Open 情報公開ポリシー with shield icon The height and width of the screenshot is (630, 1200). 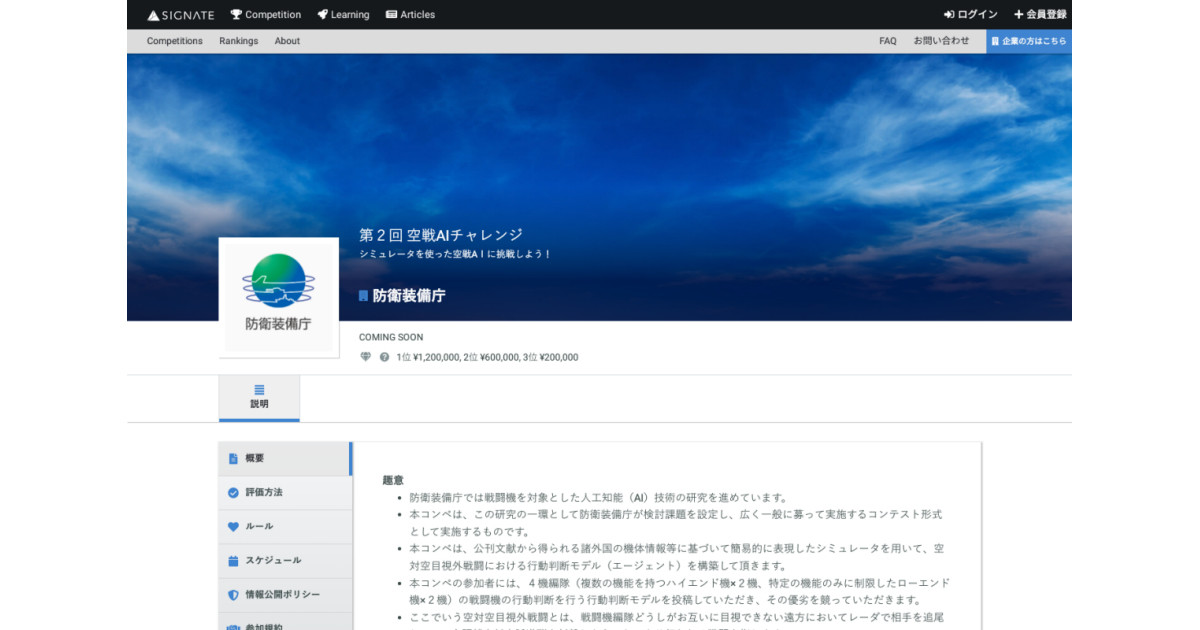click(x=286, y=595)
